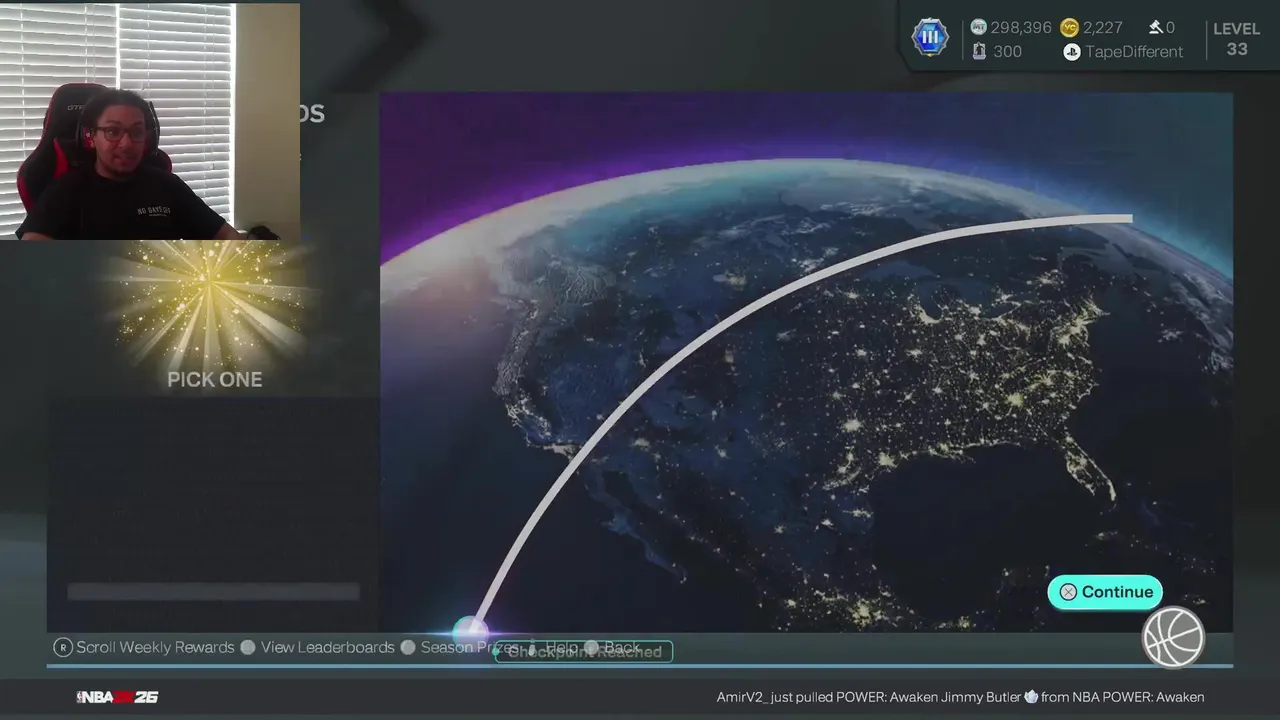Click the PICK ONE reward label
Image resolution: width=1280 pixels, height=720 pixels.
click(215, 379)
